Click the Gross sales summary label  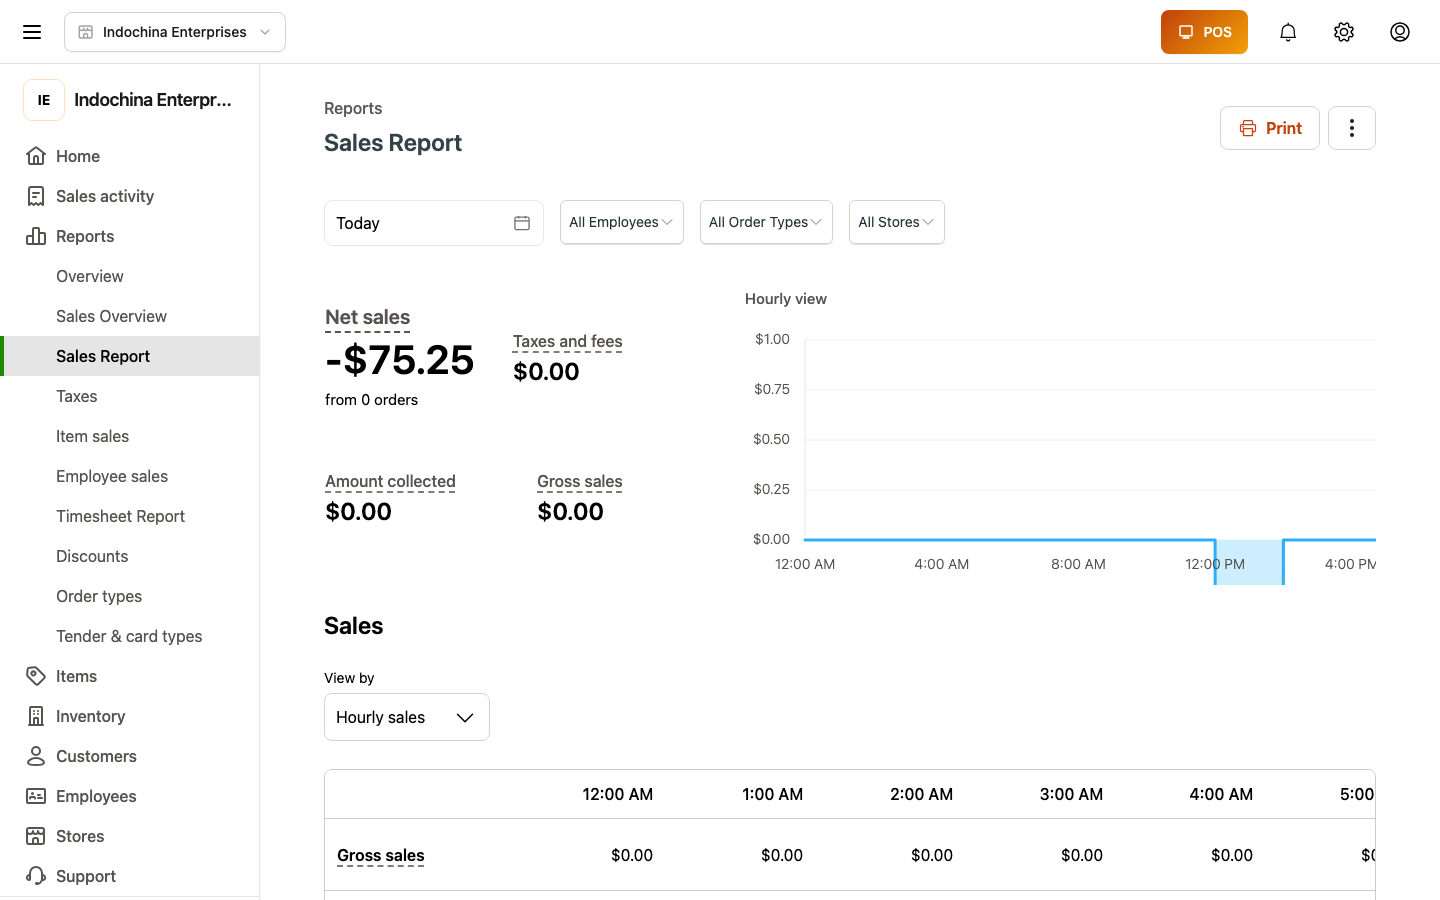[580, 481]
